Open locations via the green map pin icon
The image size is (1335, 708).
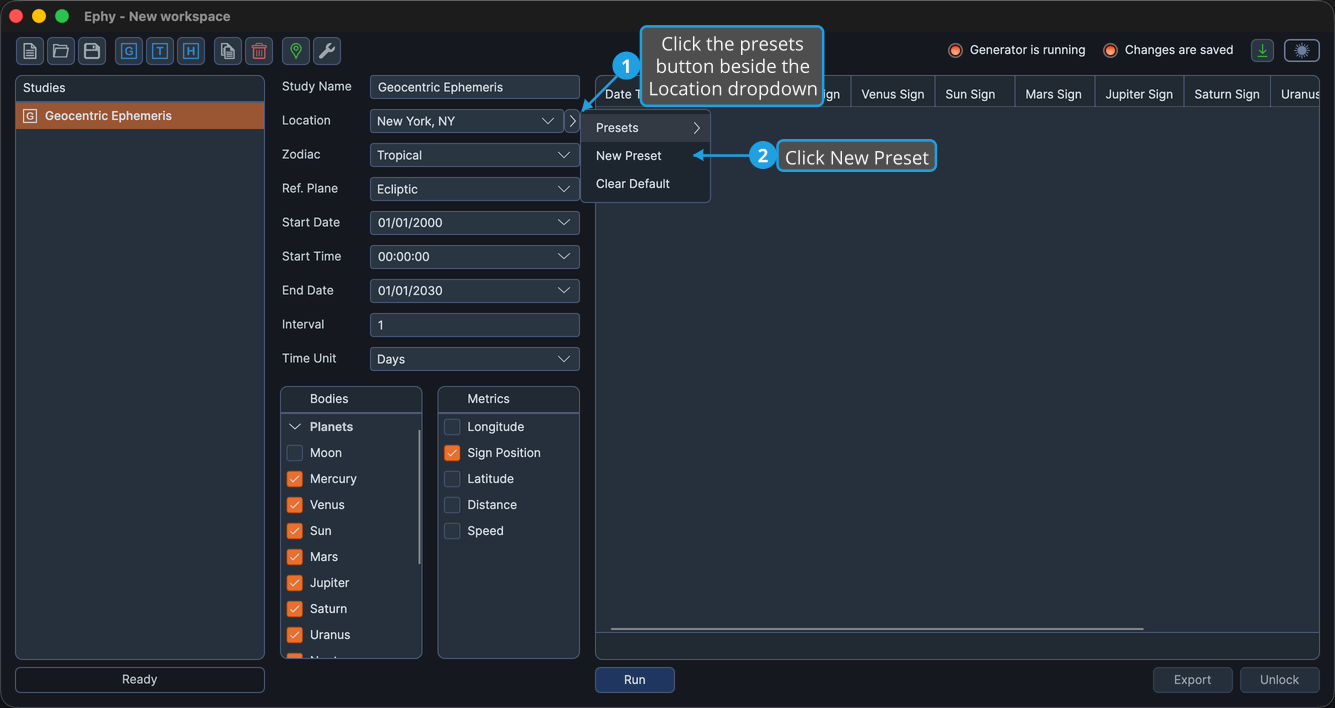pos(296,51)
